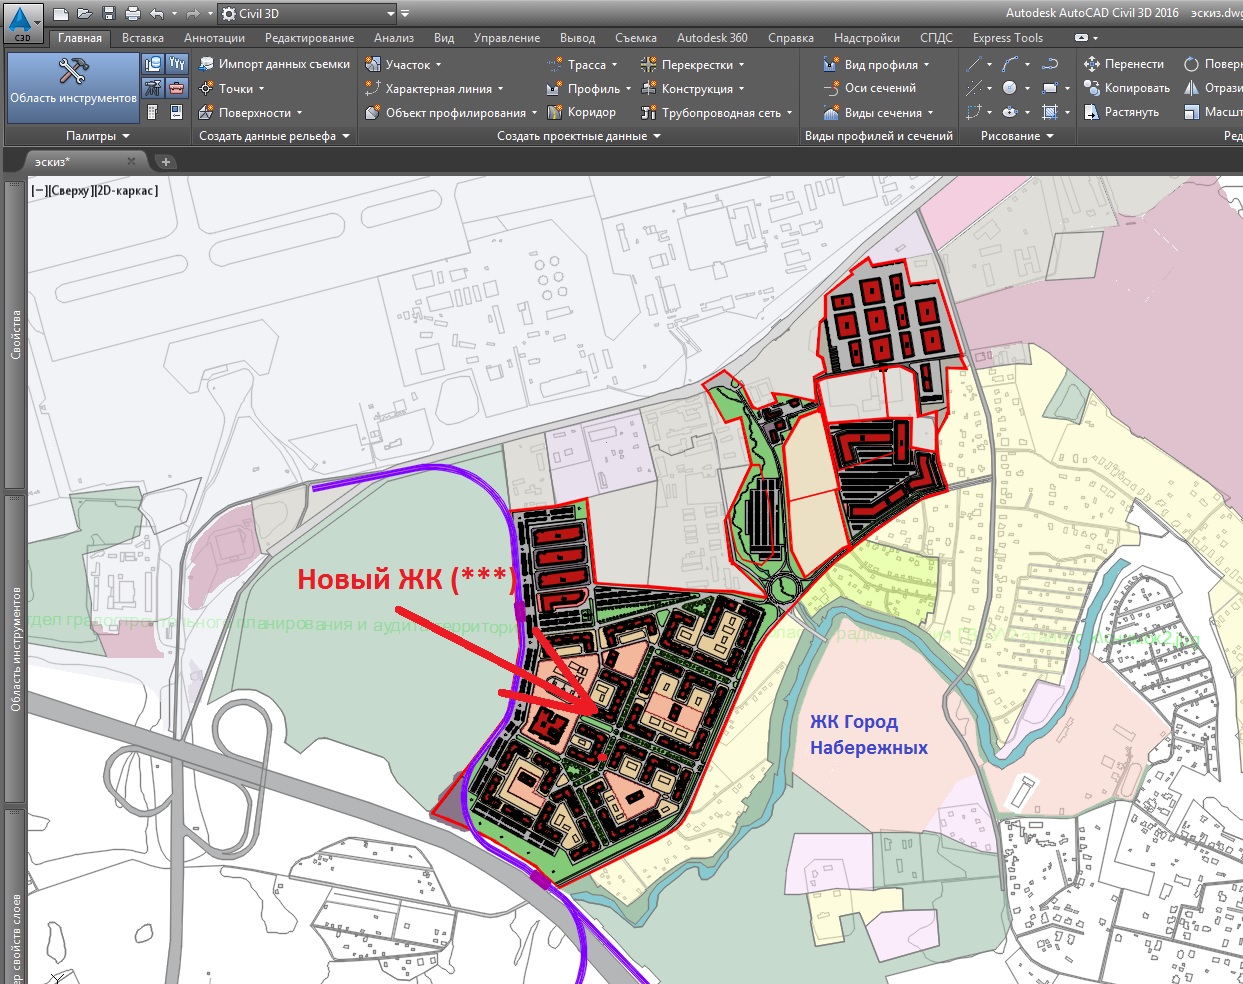This screenshot has width=1243, height=984.
Task: Select the Ellipse drawing tool
Action: click(1010, 112)
